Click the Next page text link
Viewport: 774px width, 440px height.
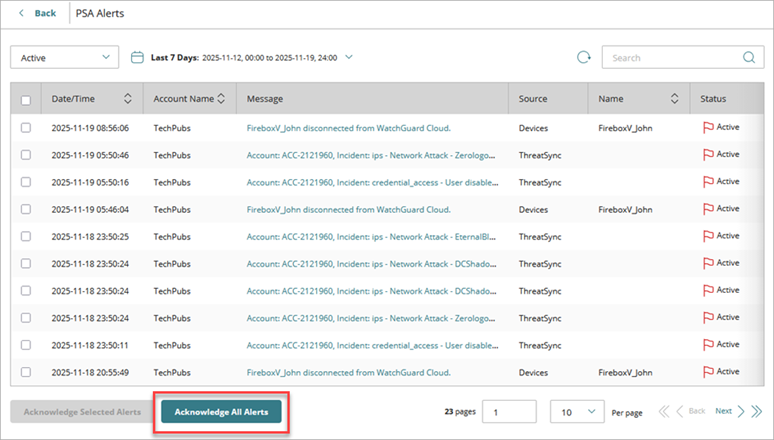723,411
